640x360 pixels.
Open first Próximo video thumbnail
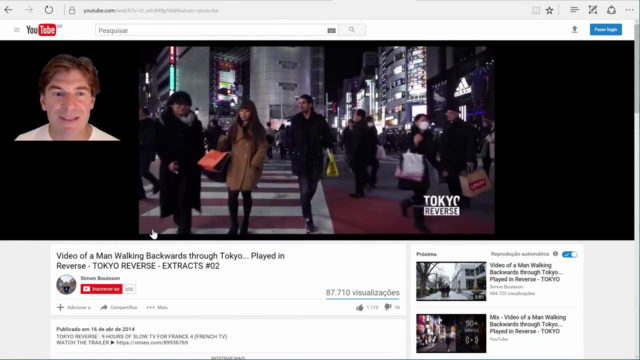click(x=451, y=281)
